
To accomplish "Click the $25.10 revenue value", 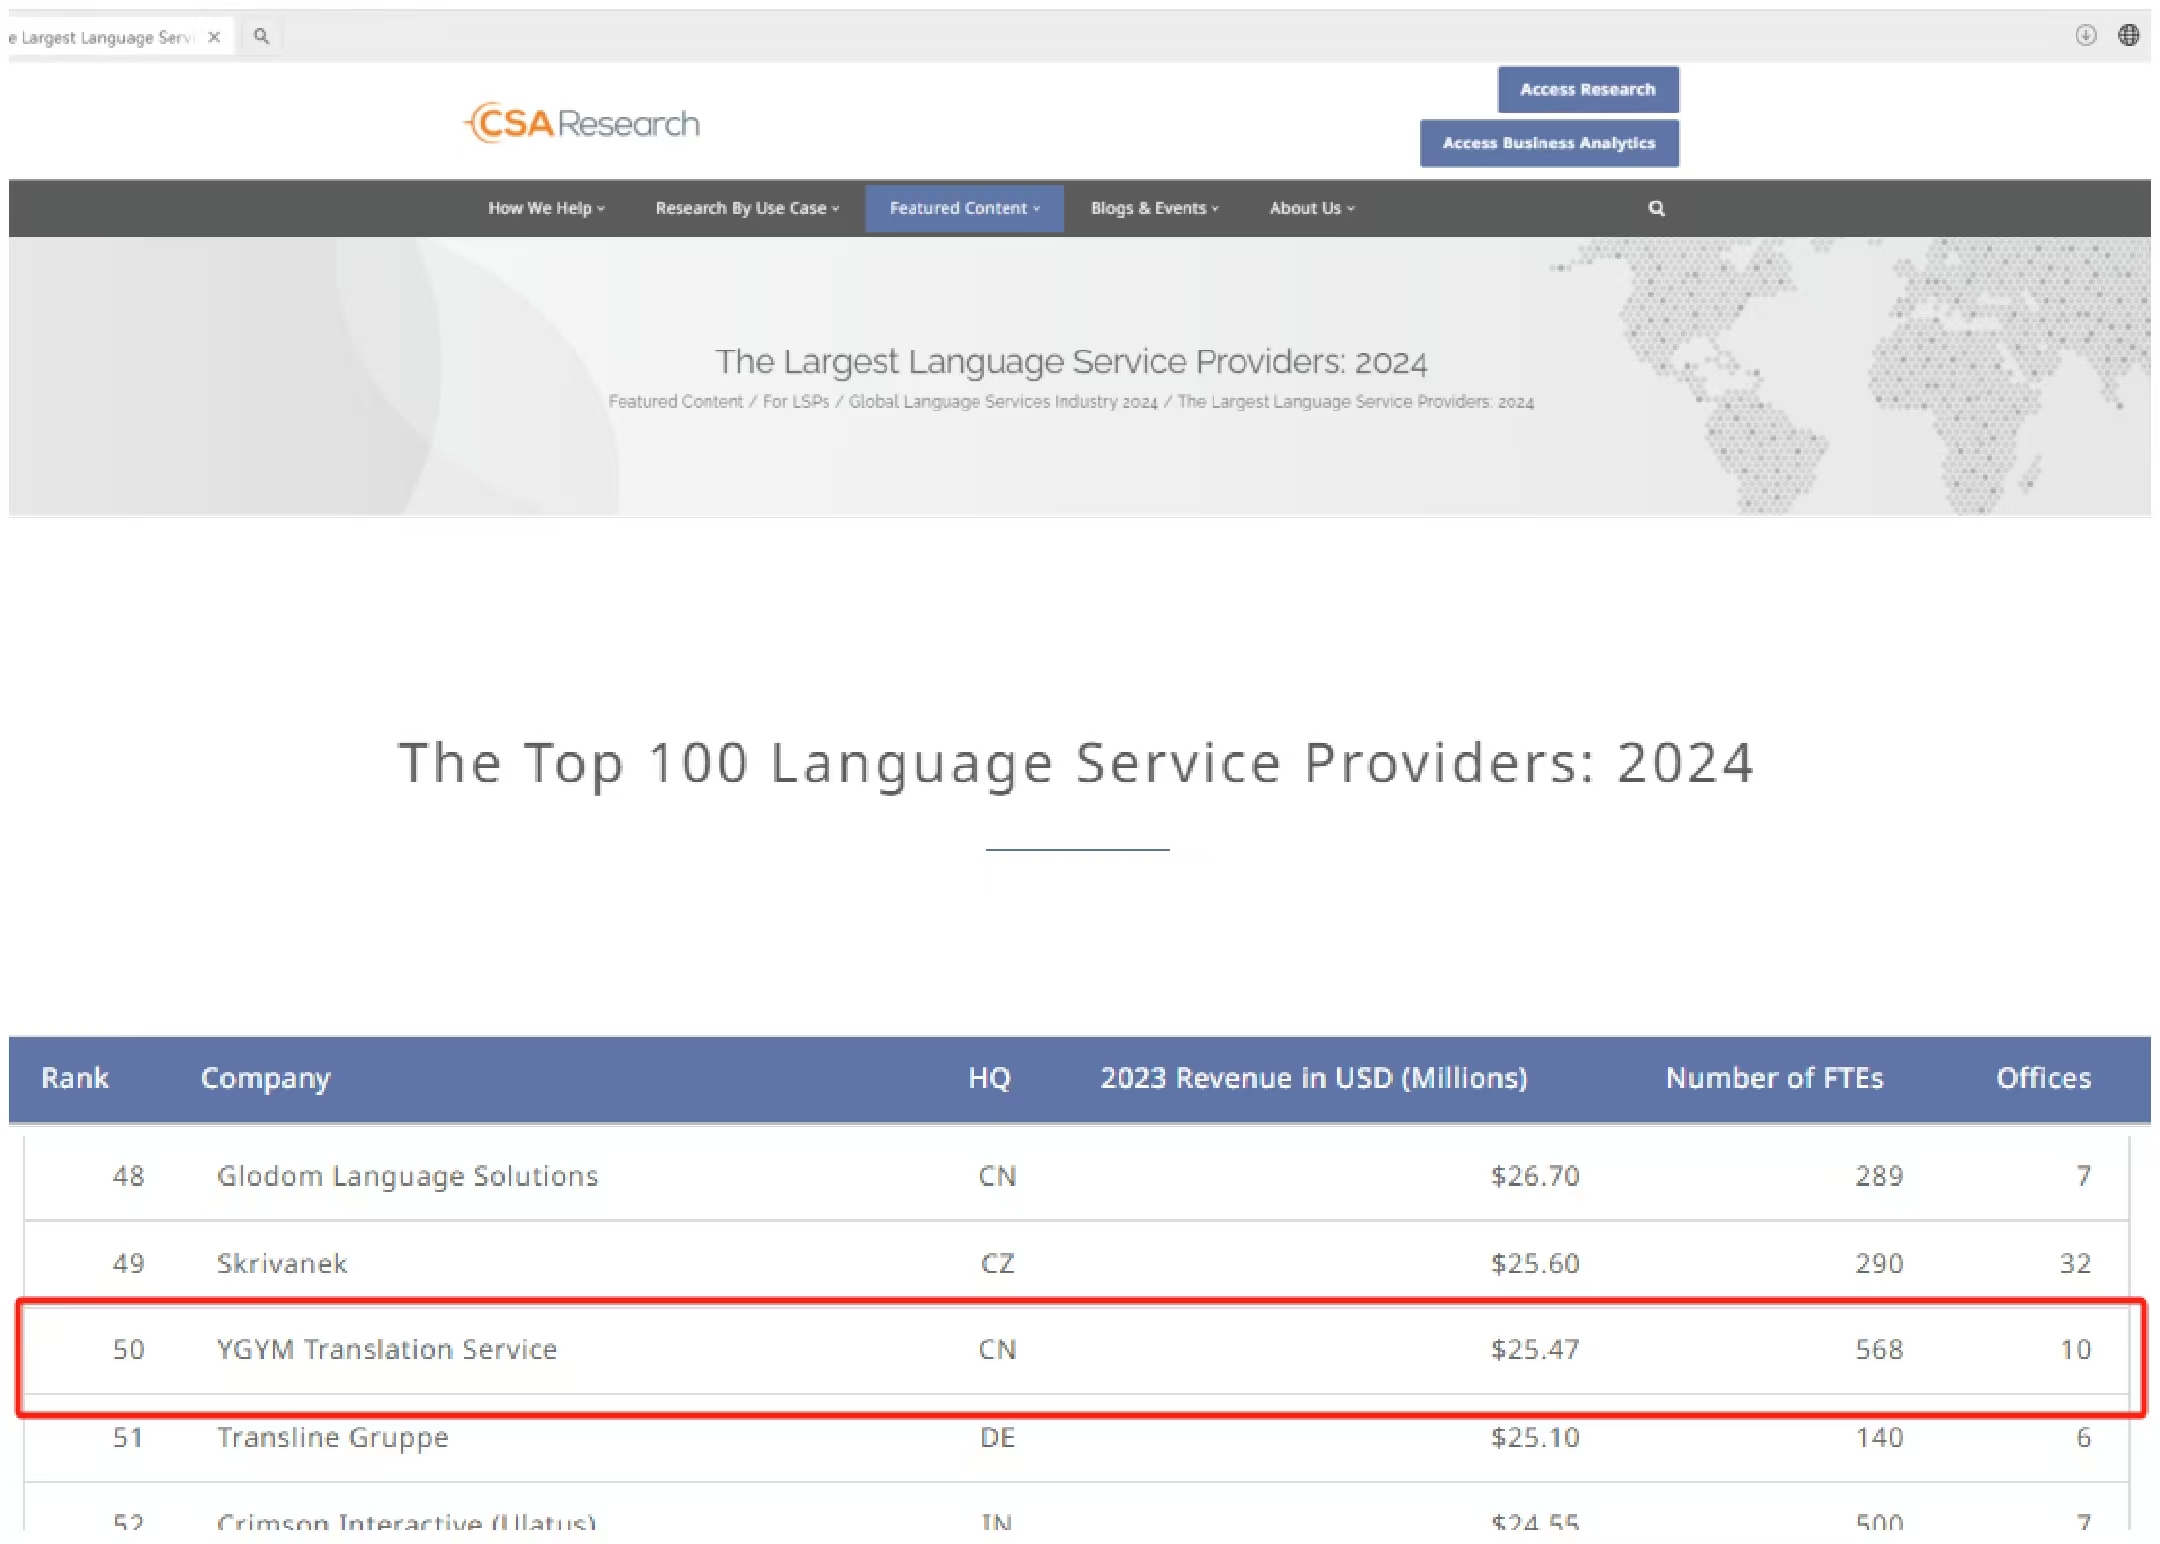I will click(x=1535, y=1437).
